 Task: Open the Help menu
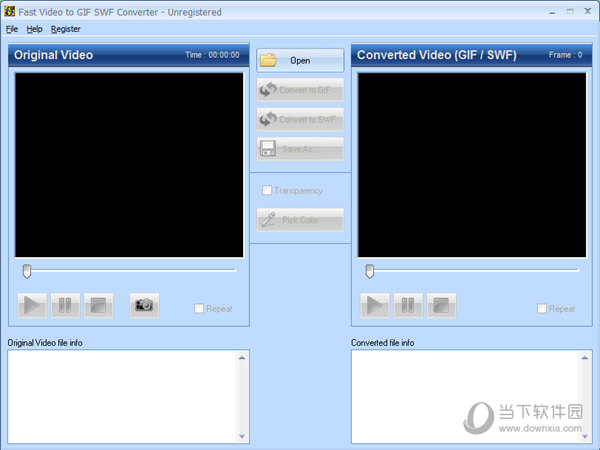pos(34,29)
